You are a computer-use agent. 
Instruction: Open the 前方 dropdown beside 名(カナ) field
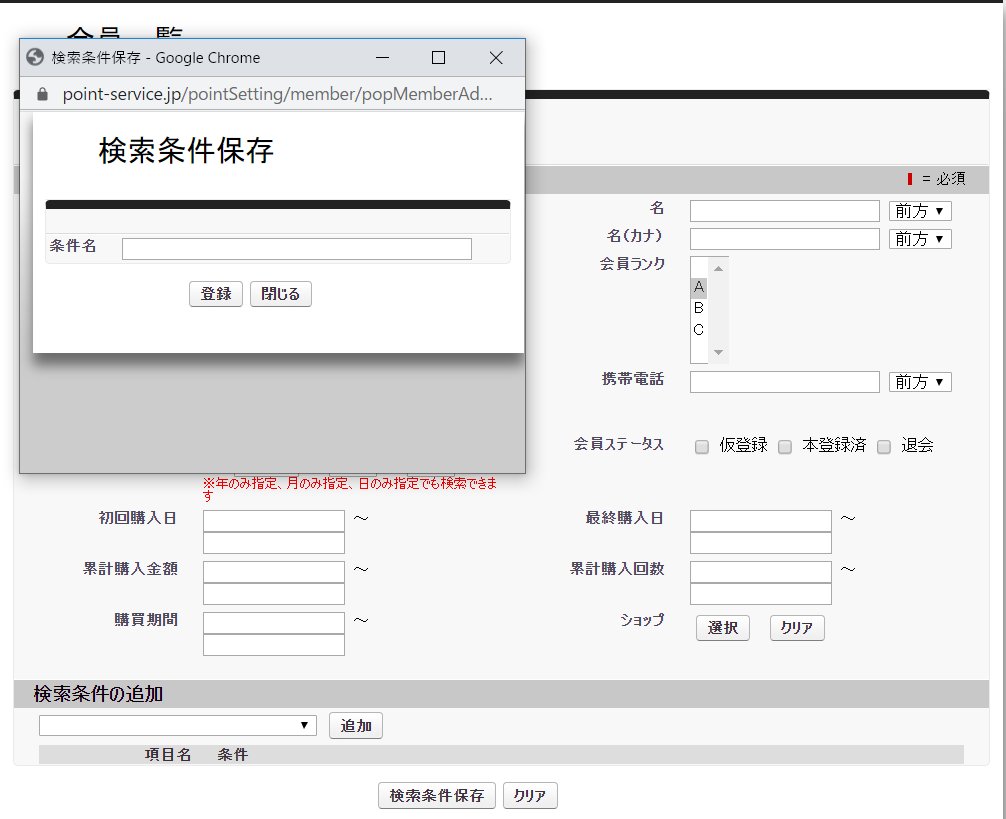(920, 239)
